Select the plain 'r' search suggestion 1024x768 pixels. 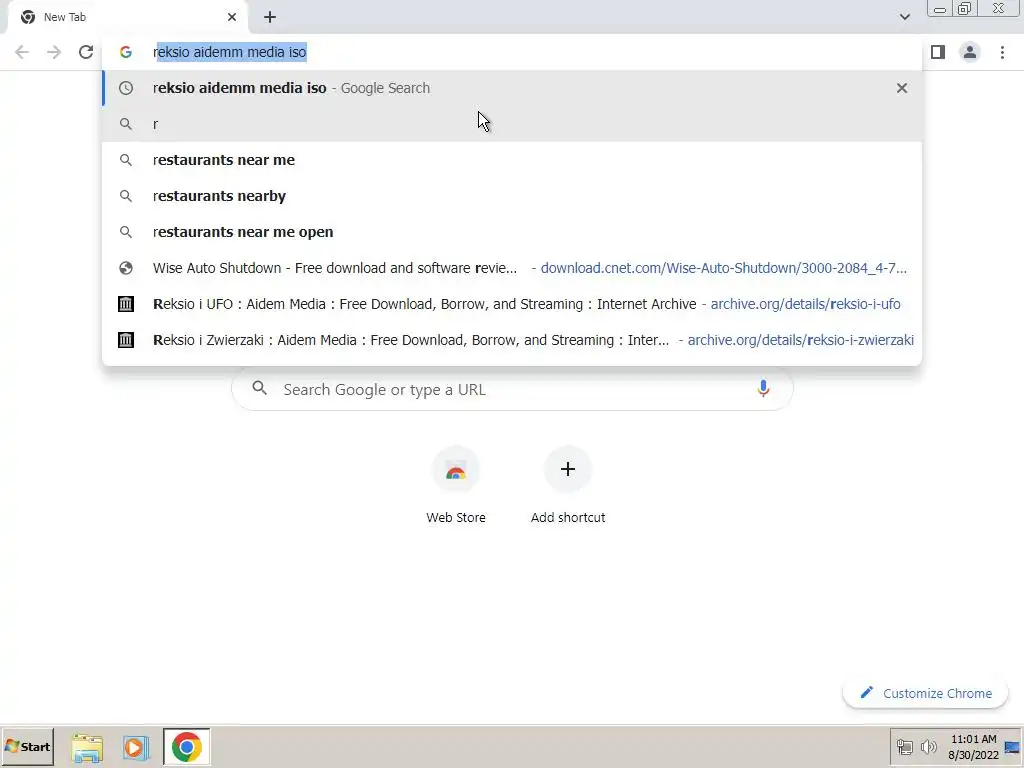point(512,124)
